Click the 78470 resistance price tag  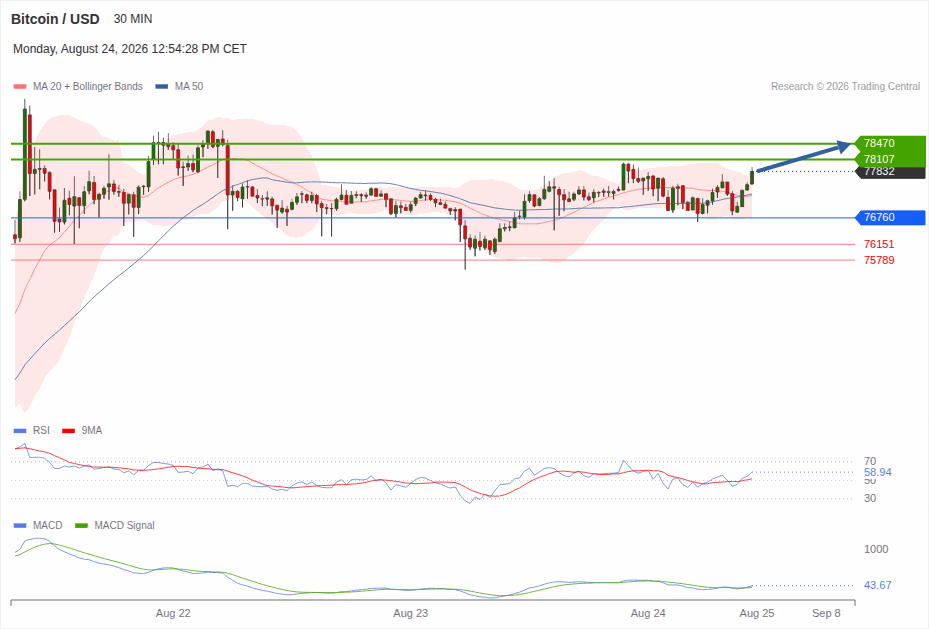click(890, 143)
